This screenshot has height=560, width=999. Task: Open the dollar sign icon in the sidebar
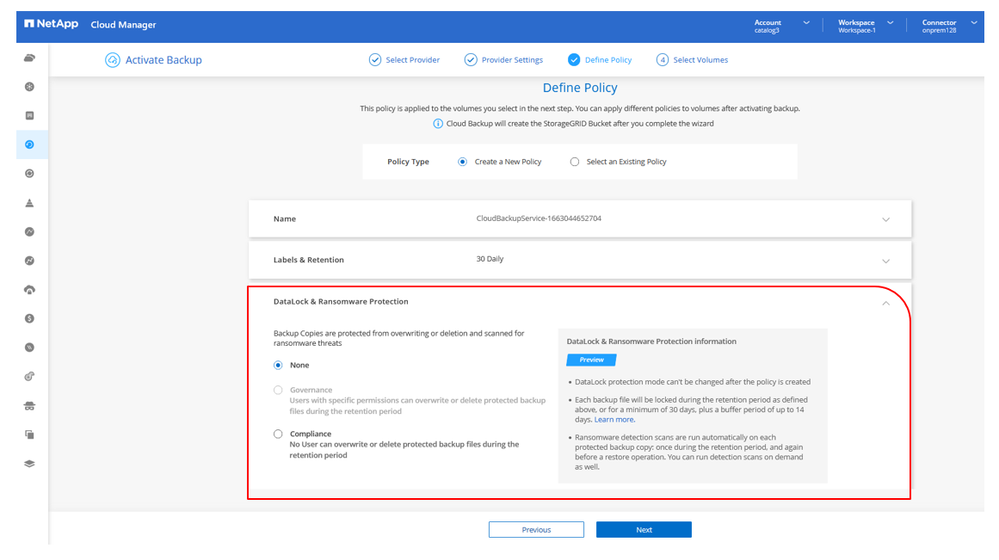(x=29, y=319)
